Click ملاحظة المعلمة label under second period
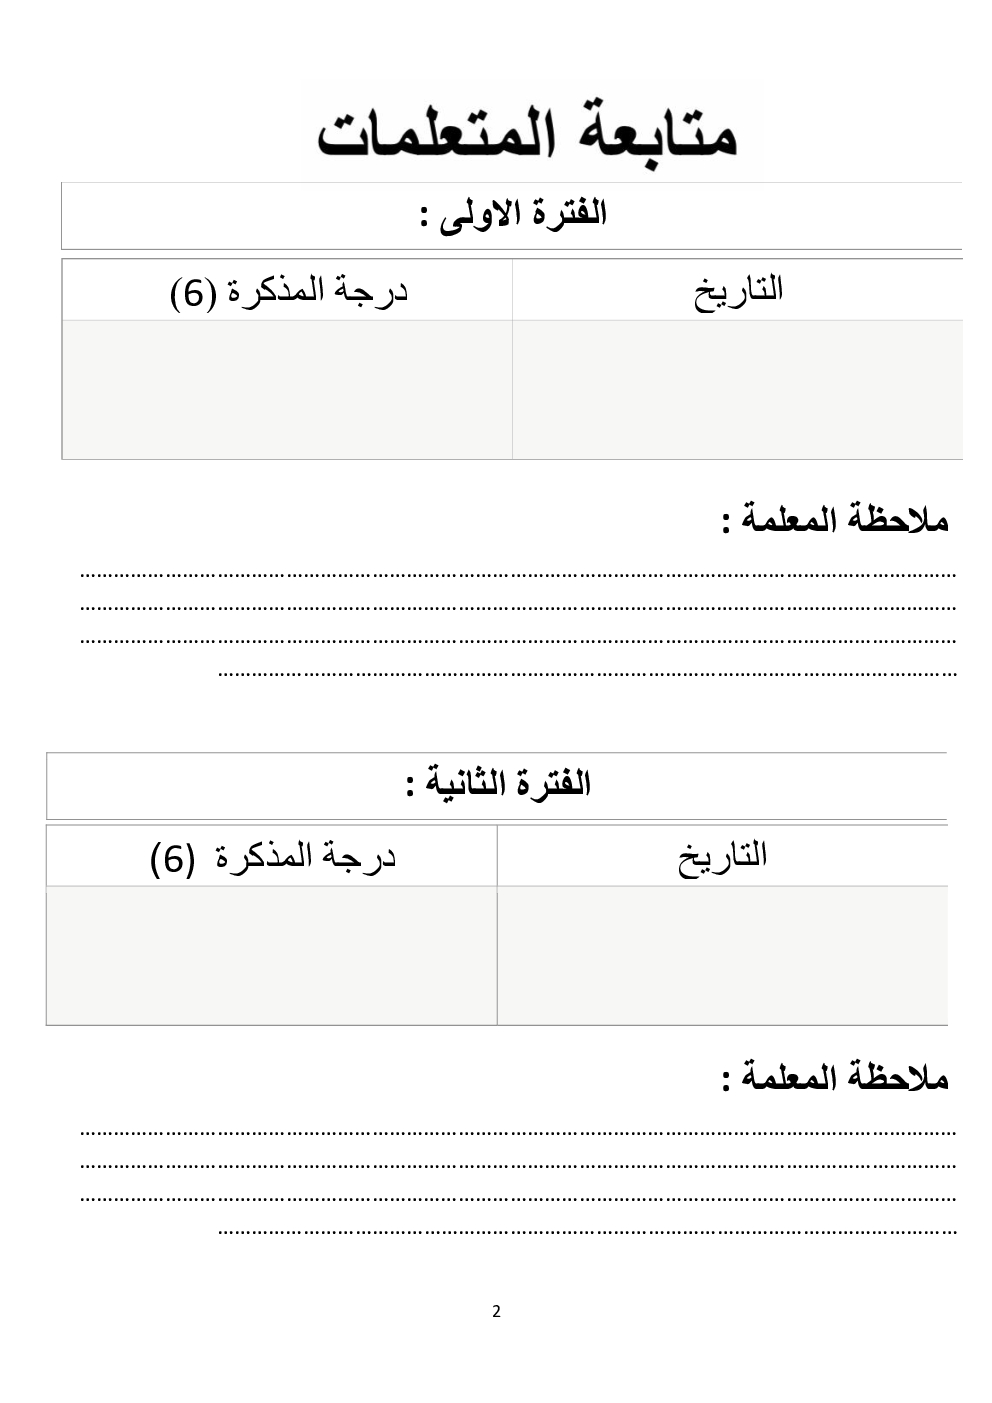 [x=835, y=1078]
